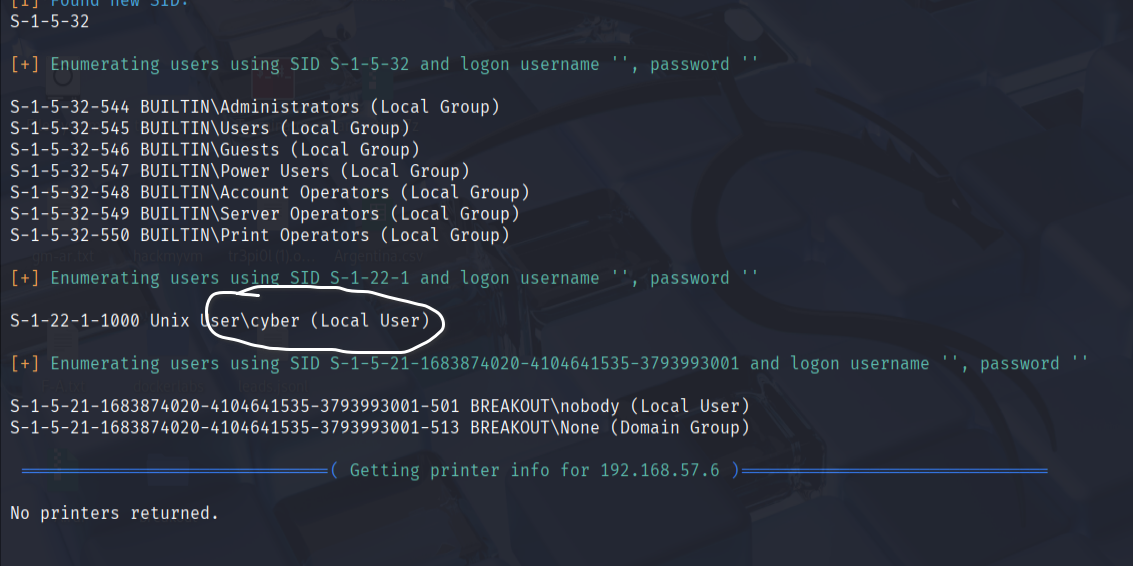
Task: Click the BUILTIN\Print Operators entry
Action: [259, 235]
